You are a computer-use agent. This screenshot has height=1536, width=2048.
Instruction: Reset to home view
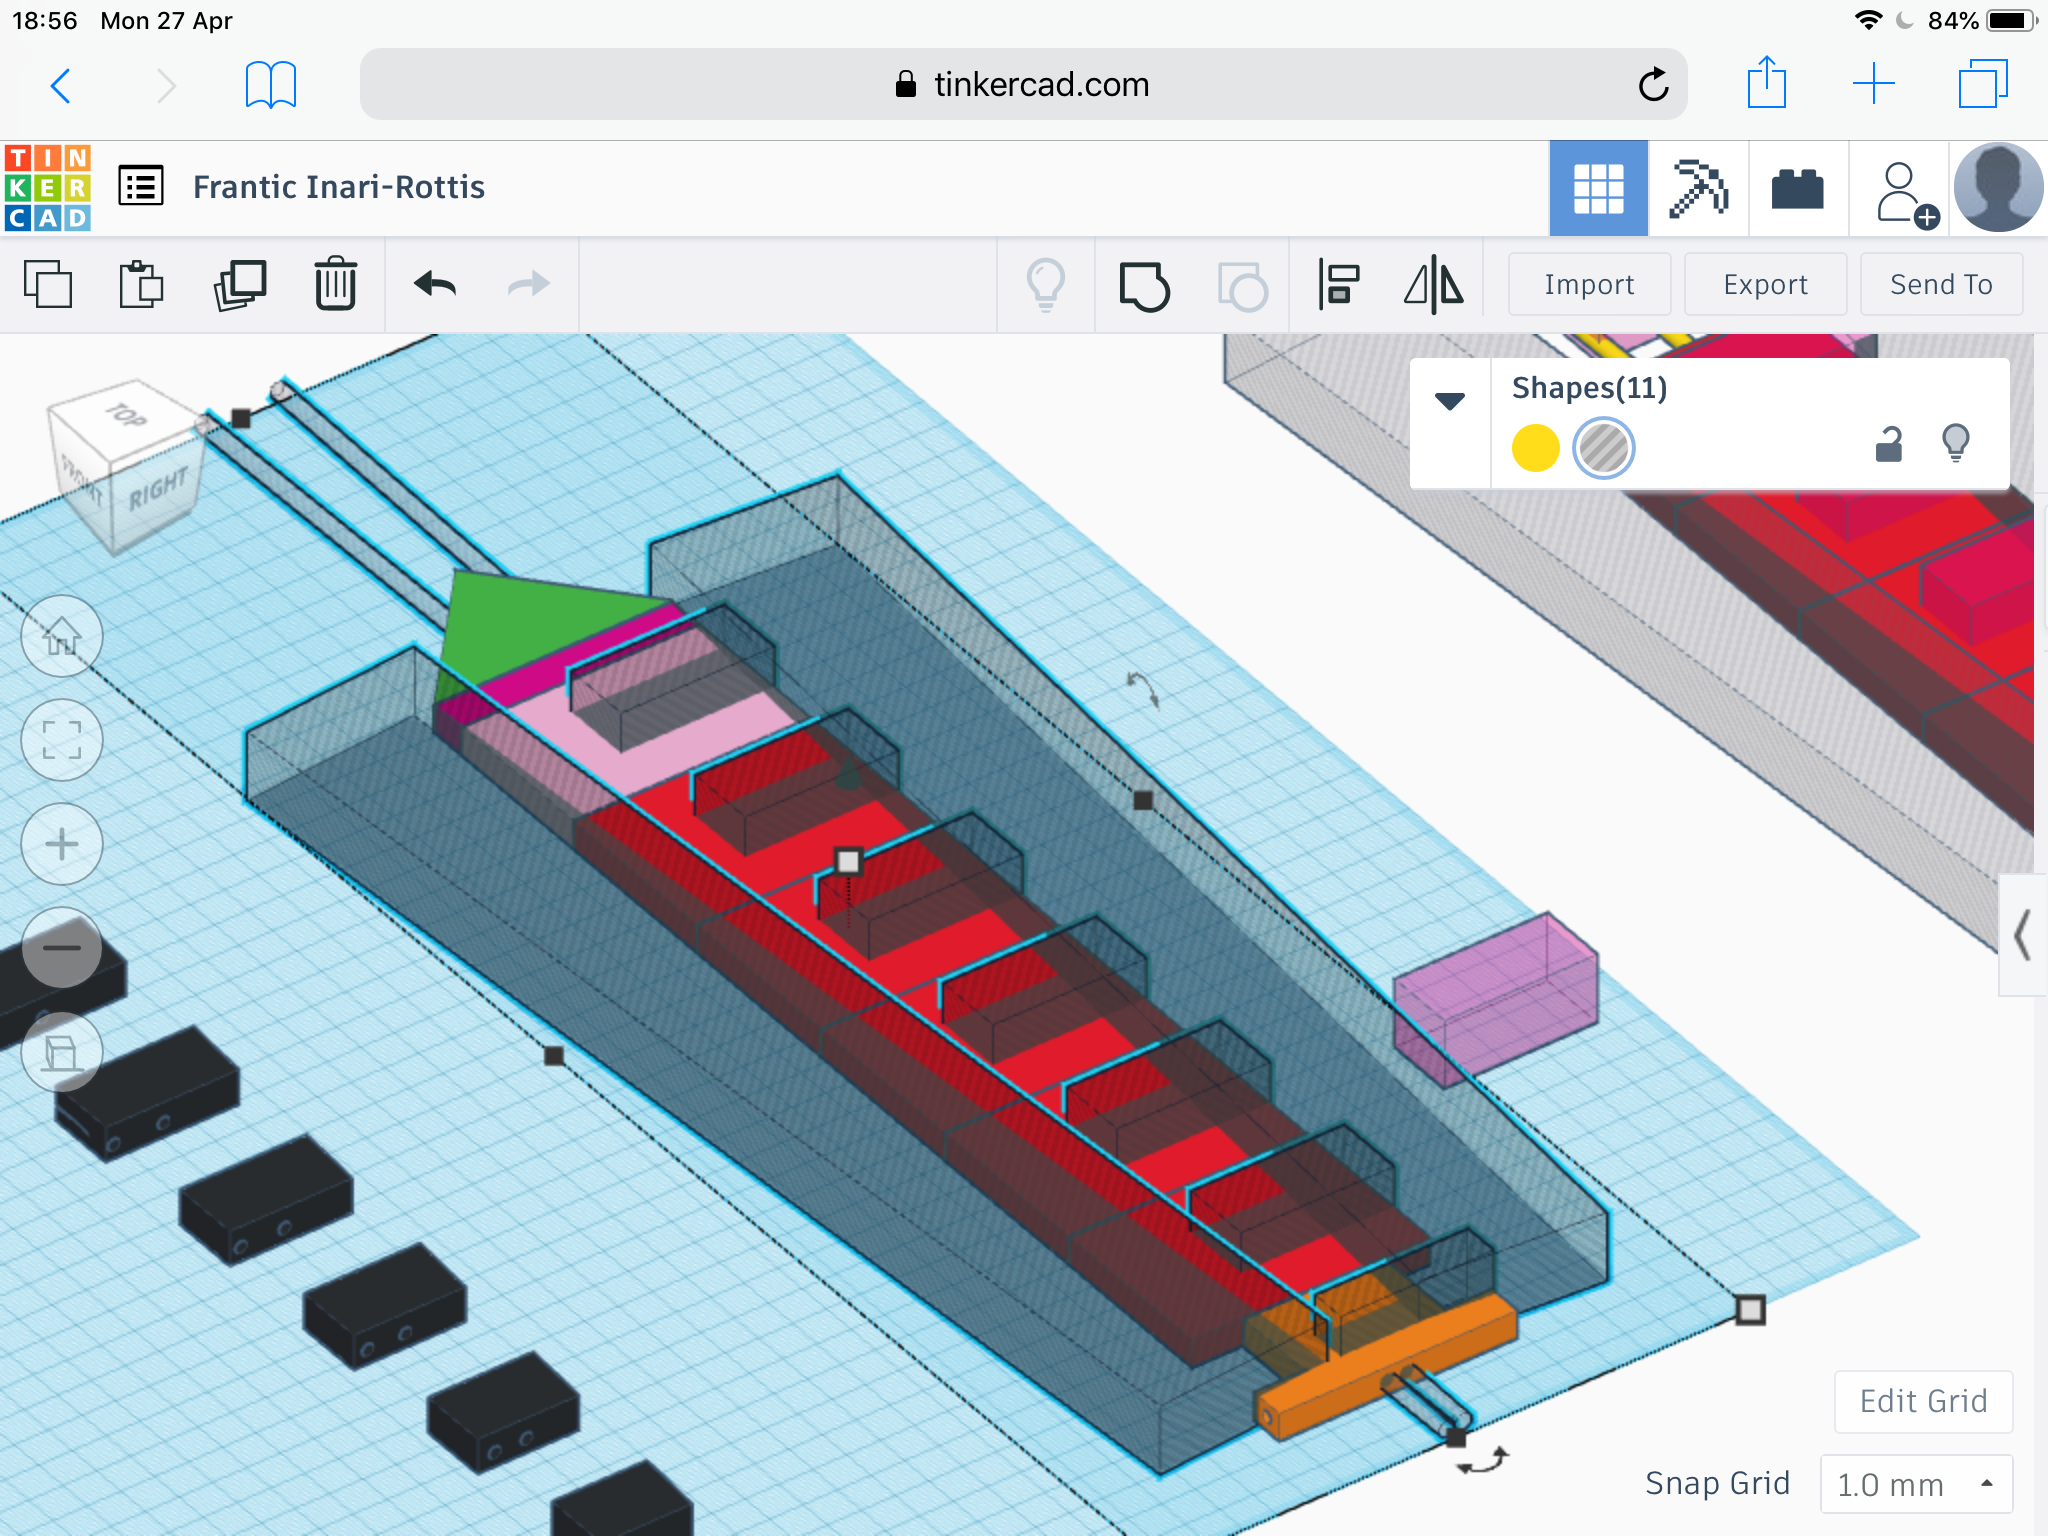coord(62,636)
